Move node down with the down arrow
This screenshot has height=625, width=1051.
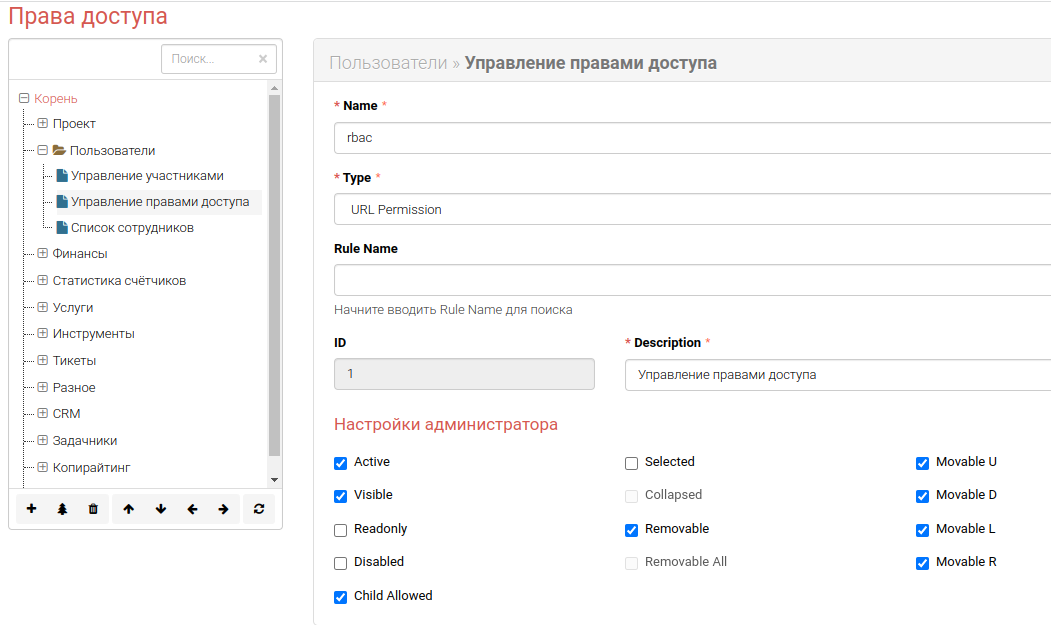click(x=160, y=509)
